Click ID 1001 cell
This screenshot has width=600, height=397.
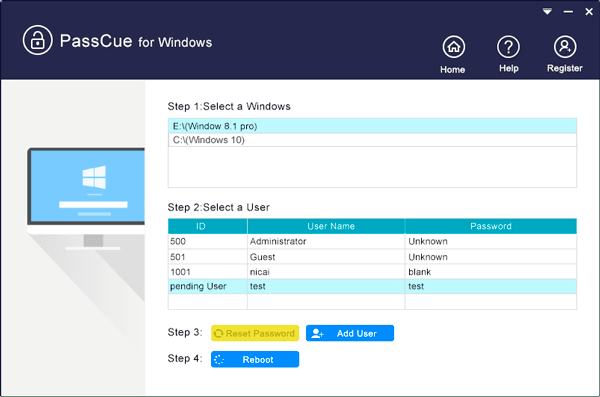click(x=207, y=272)
